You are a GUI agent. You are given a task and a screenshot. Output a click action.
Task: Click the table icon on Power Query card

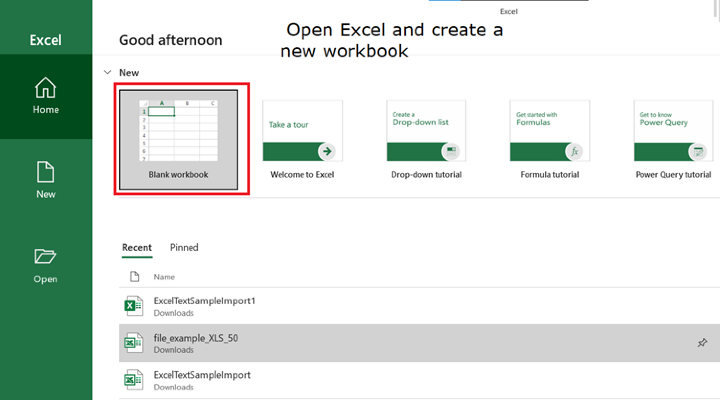click(698, 151)
